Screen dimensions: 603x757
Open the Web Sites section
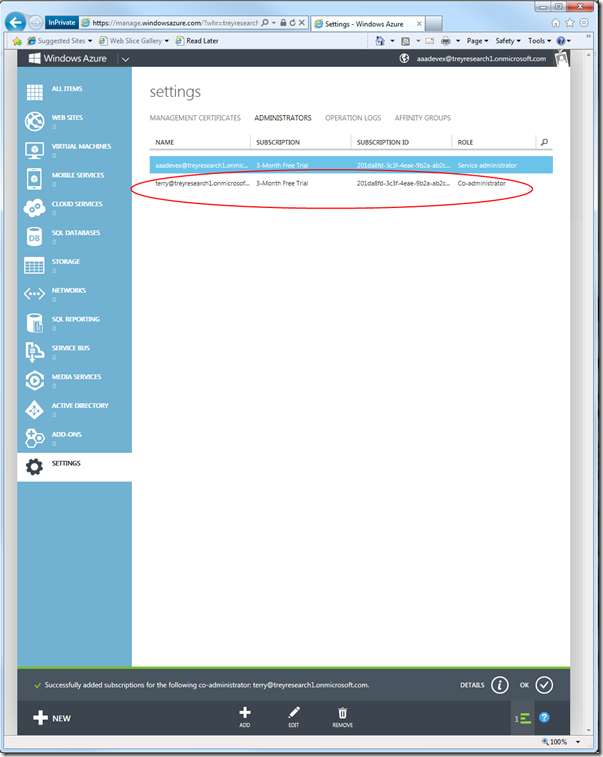[74, 121]
